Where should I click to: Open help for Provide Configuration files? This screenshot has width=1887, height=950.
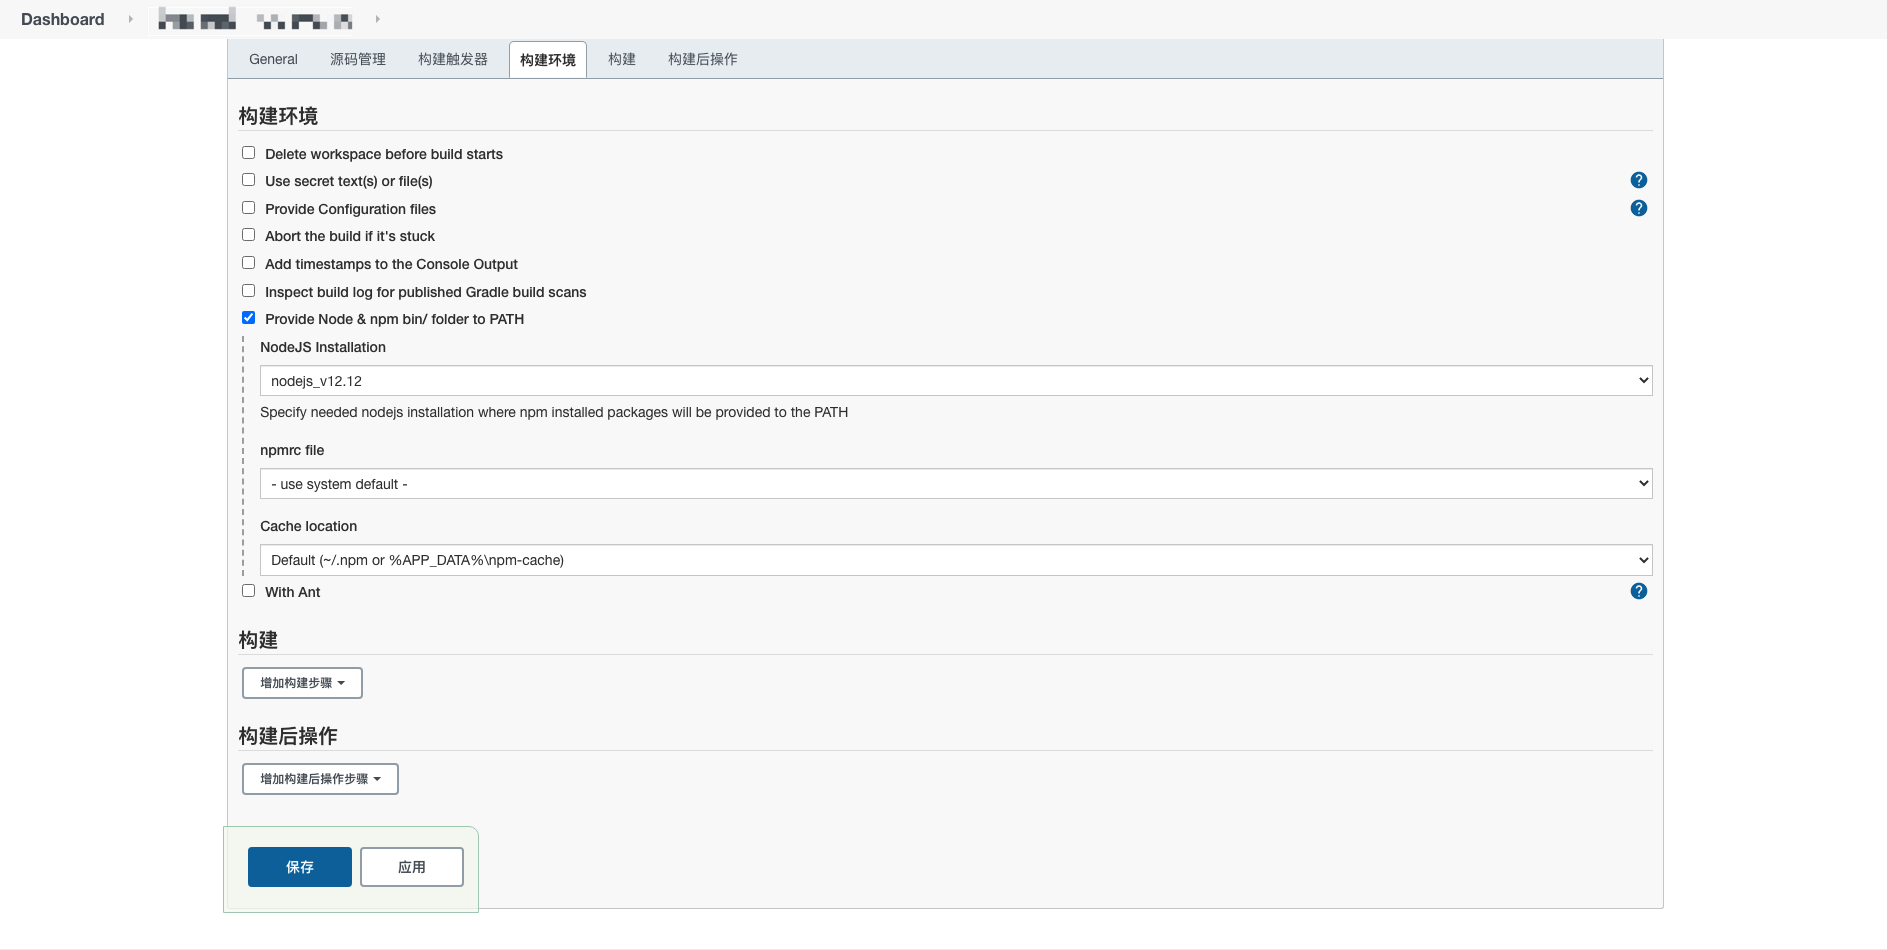(1638, 208)
